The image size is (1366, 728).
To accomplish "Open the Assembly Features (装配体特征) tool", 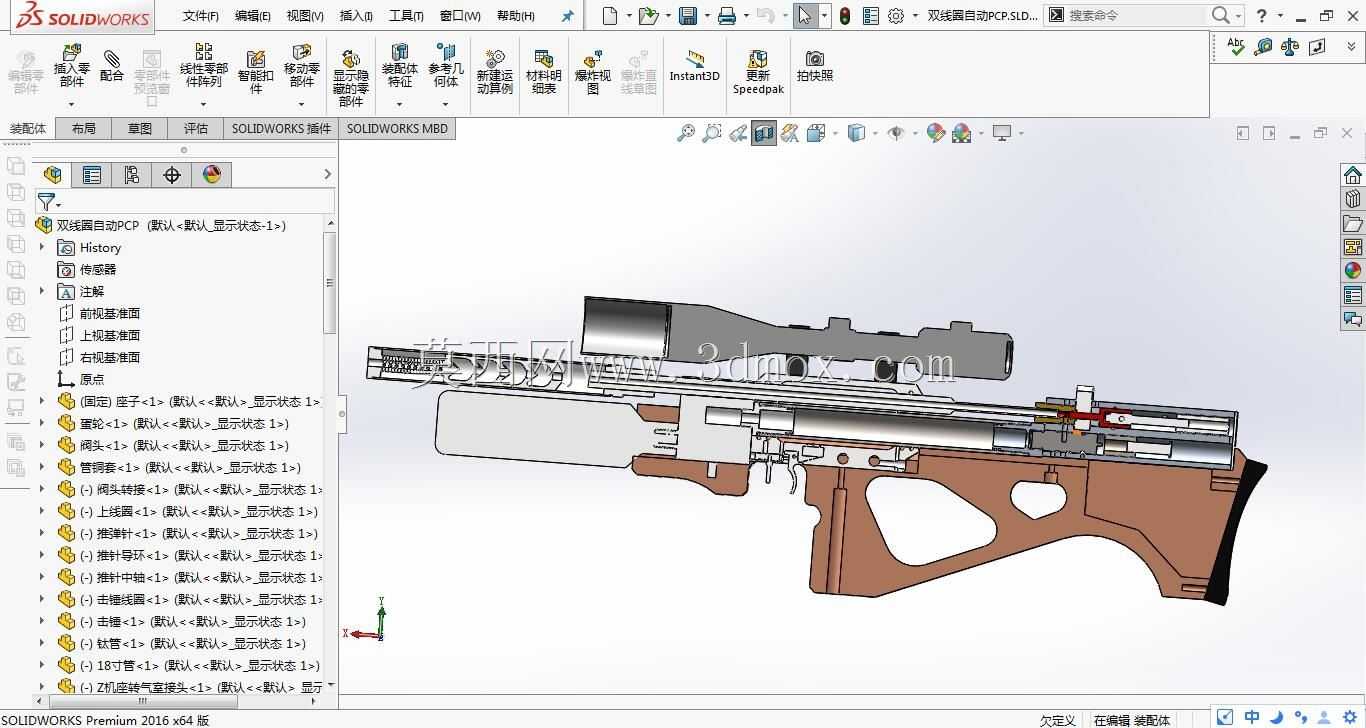I will click(x=399, y=65).
